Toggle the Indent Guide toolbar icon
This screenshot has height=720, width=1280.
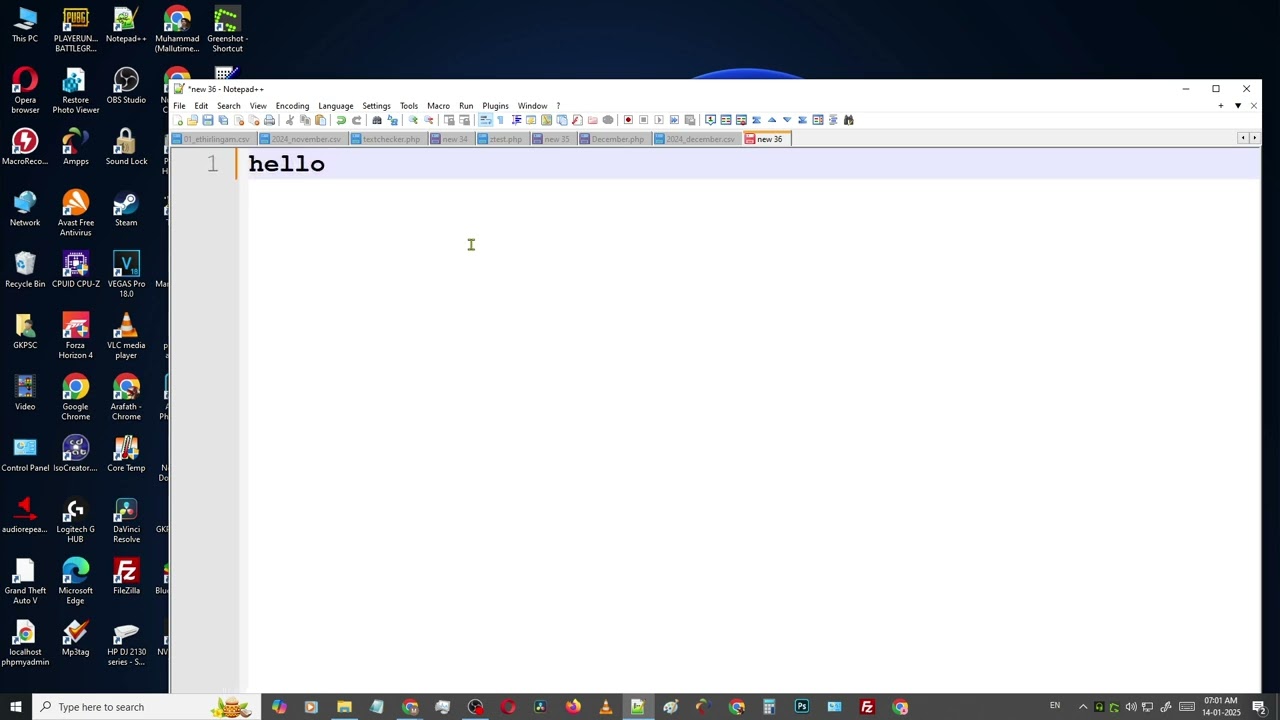point(516,120)
